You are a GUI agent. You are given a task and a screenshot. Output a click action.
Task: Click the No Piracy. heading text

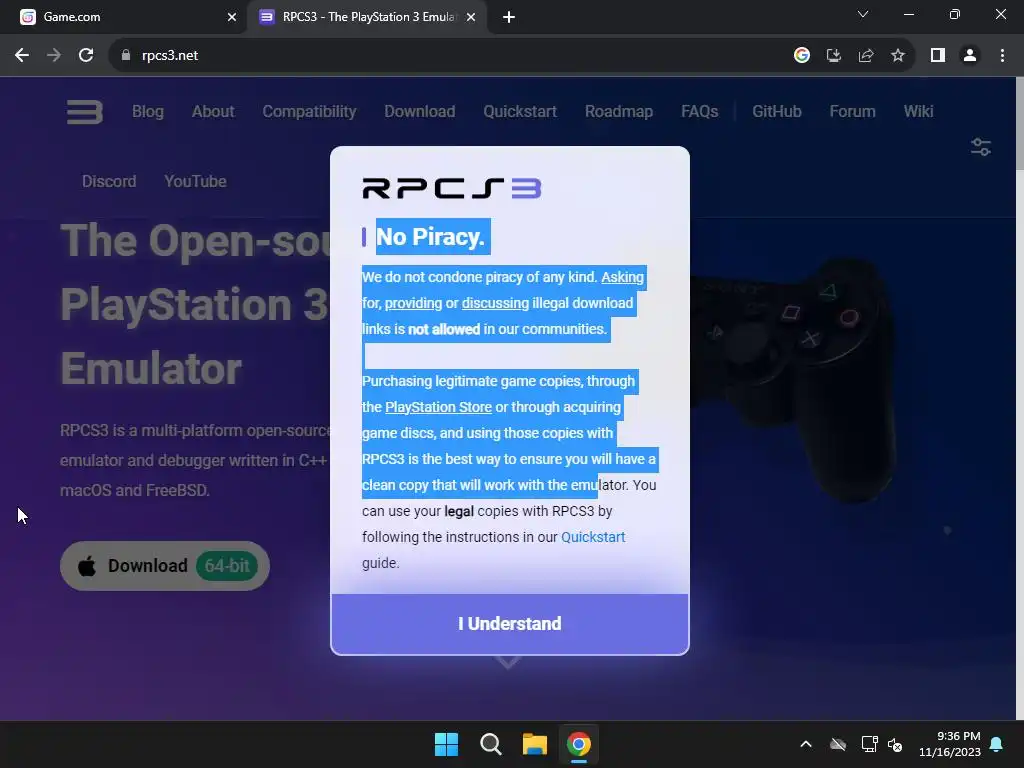[x=430, y=236]
